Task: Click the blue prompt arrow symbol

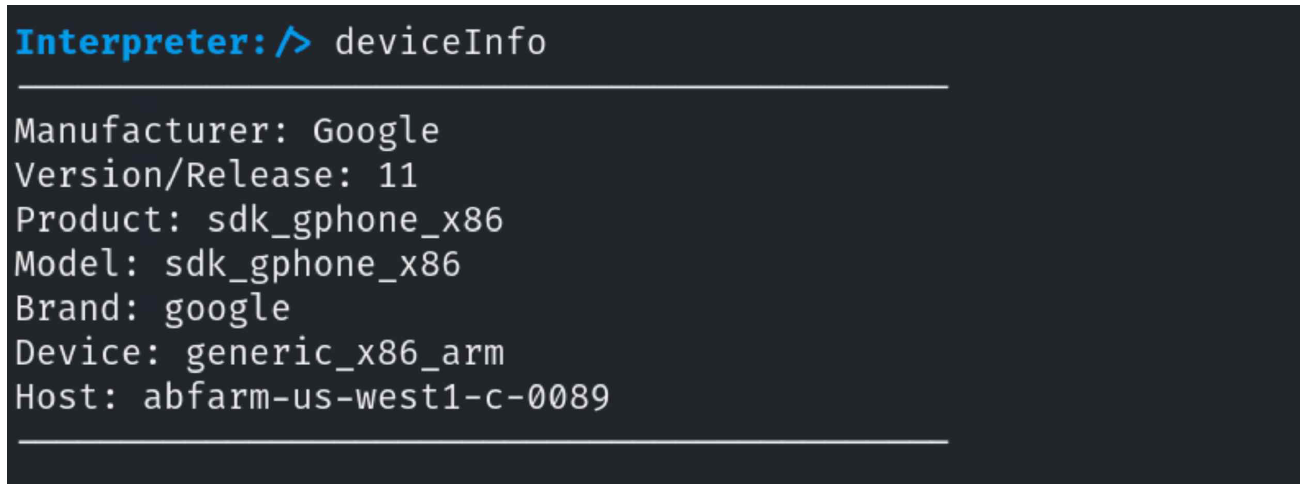Action: 295,44
